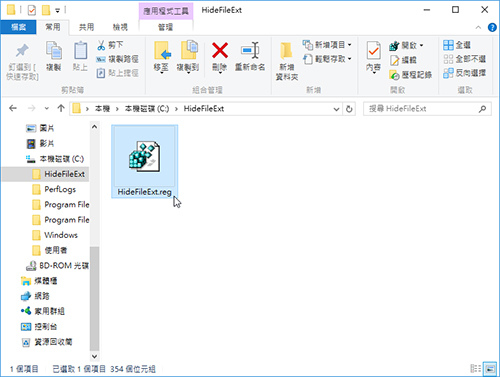
Task: Open File (檔案) tab
Action: [18, 27]
